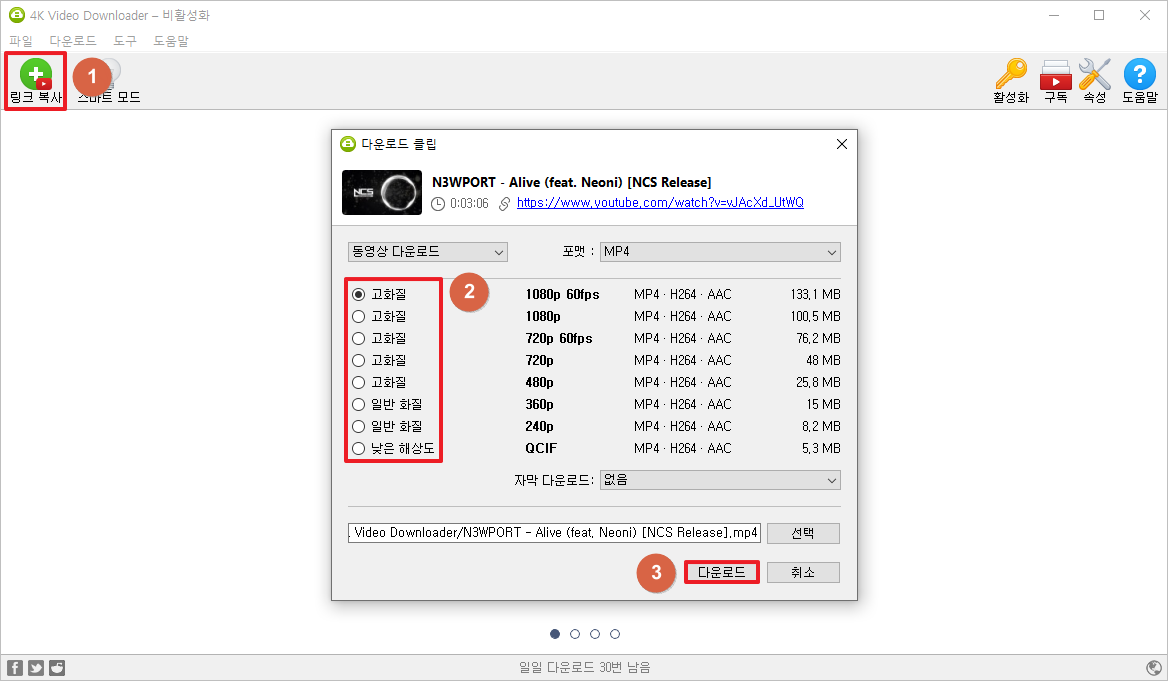1168x681 pixels.
Task: Select the 720p 48 MB quality option
Action: pyautogui.click(x=358, y=360)
